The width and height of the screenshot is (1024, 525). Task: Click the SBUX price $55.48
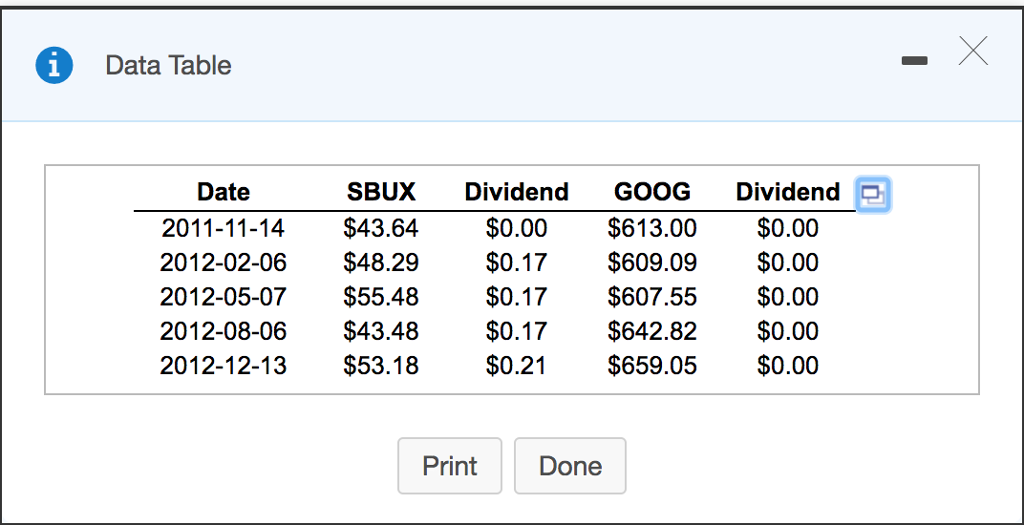pyautogui.click(x=381, y=297)
